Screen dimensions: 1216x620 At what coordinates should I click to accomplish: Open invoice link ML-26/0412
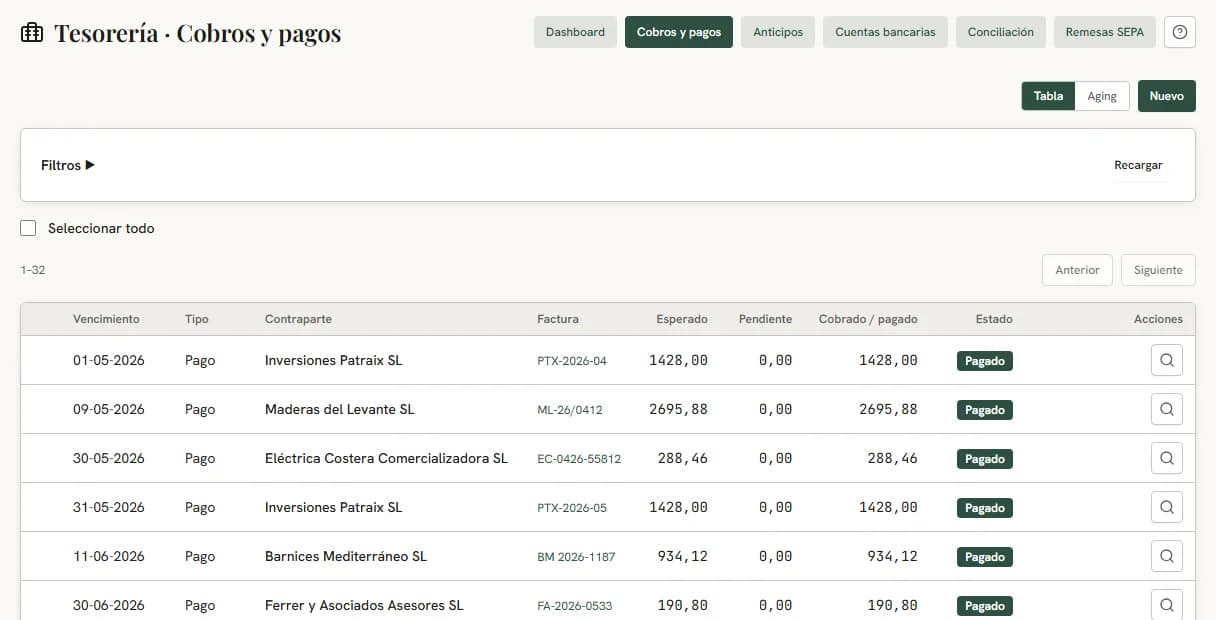(570, 410)
